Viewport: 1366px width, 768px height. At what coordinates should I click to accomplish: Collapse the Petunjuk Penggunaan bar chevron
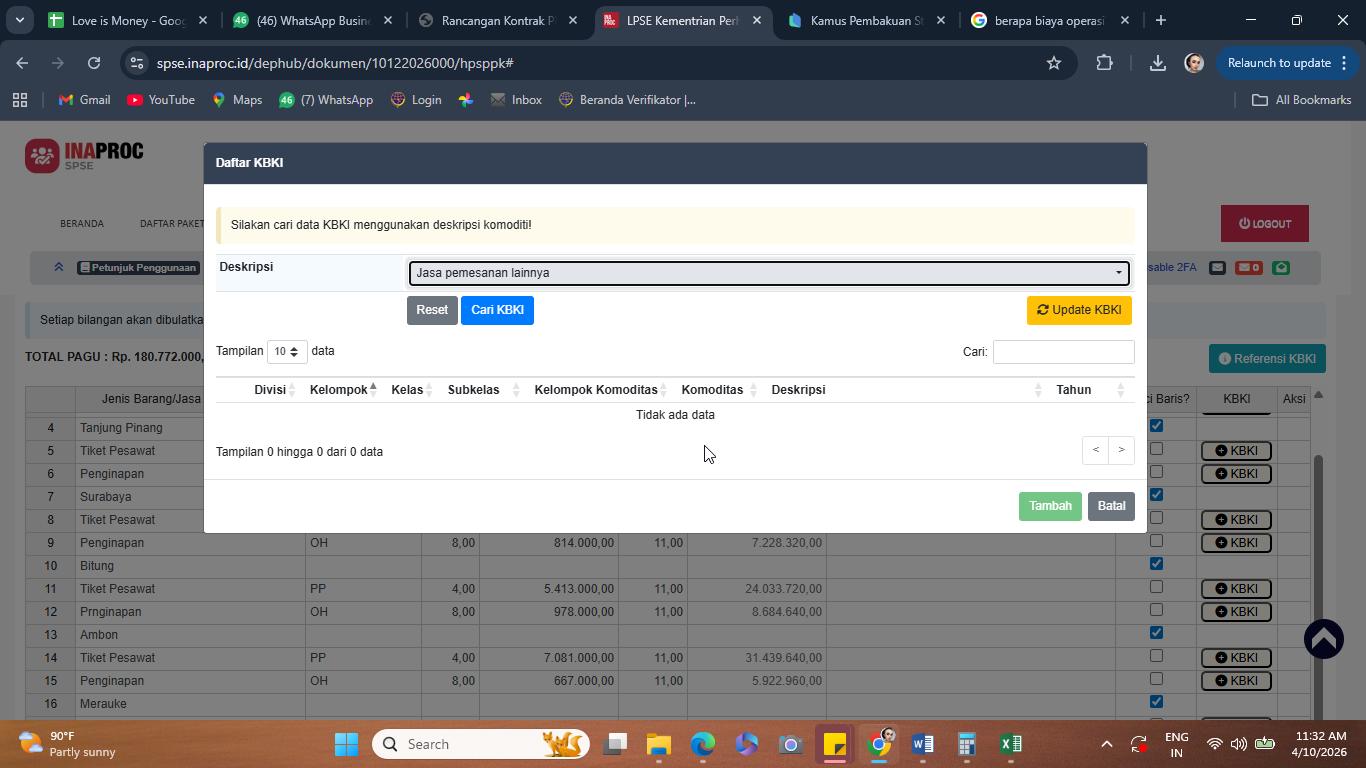58,267
